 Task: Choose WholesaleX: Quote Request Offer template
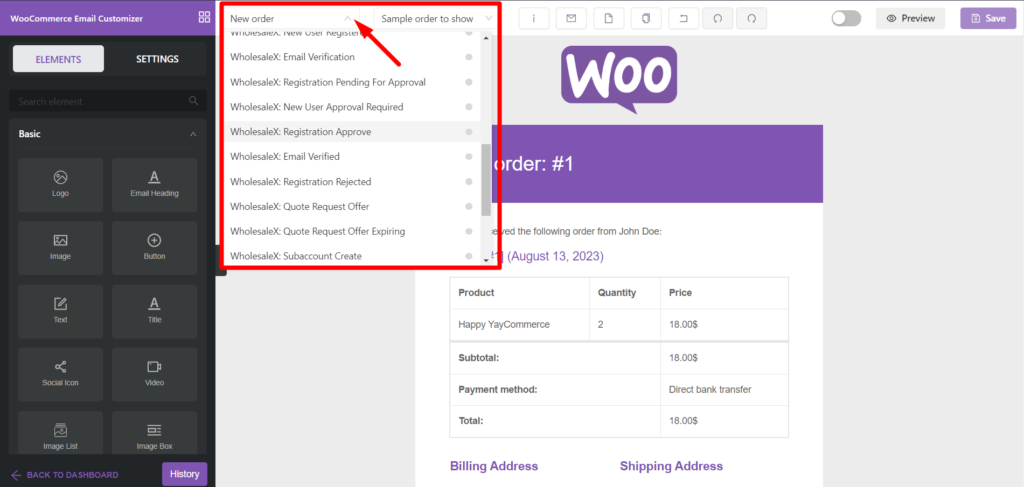point(351,206)
